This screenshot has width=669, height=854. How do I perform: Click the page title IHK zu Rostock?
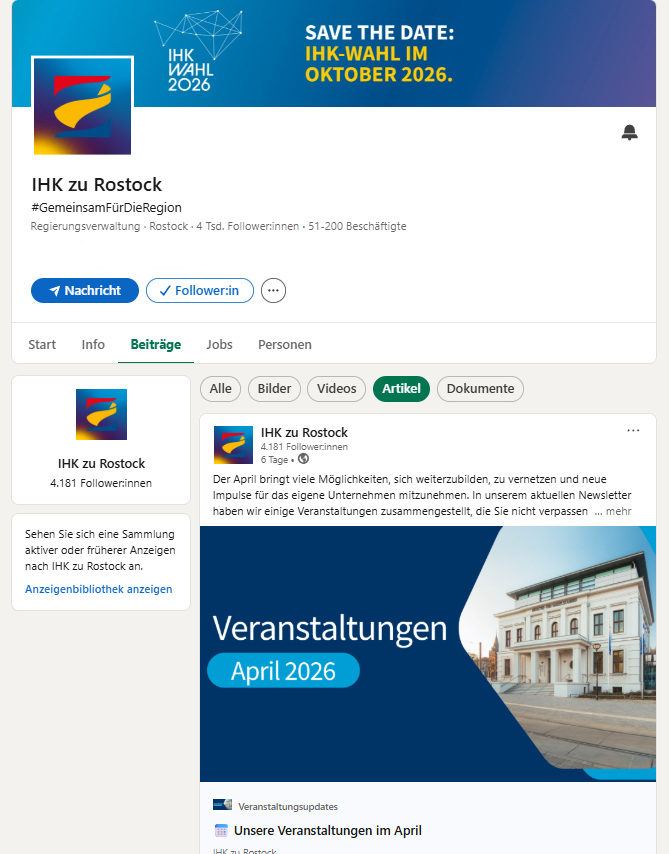(97, 185)
